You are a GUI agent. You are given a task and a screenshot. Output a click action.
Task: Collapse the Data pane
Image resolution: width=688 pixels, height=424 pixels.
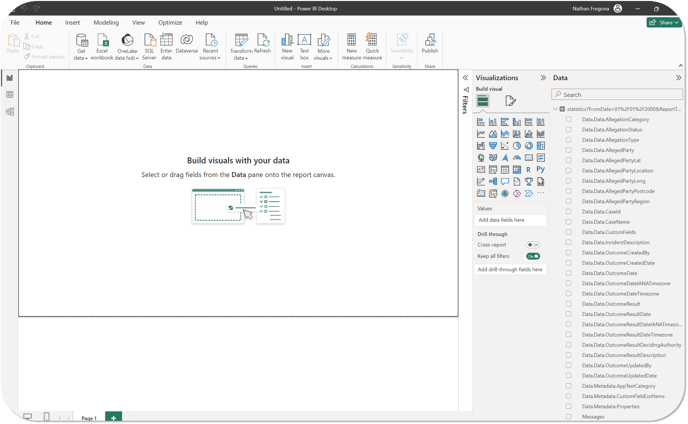tap(678, 78)
